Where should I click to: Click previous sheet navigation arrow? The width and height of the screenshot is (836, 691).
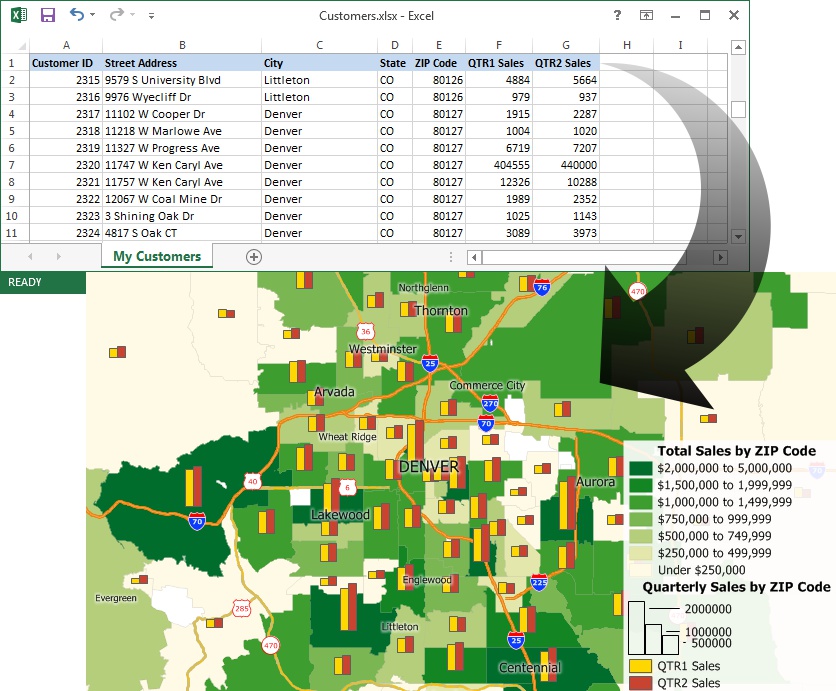click(30, 257)
